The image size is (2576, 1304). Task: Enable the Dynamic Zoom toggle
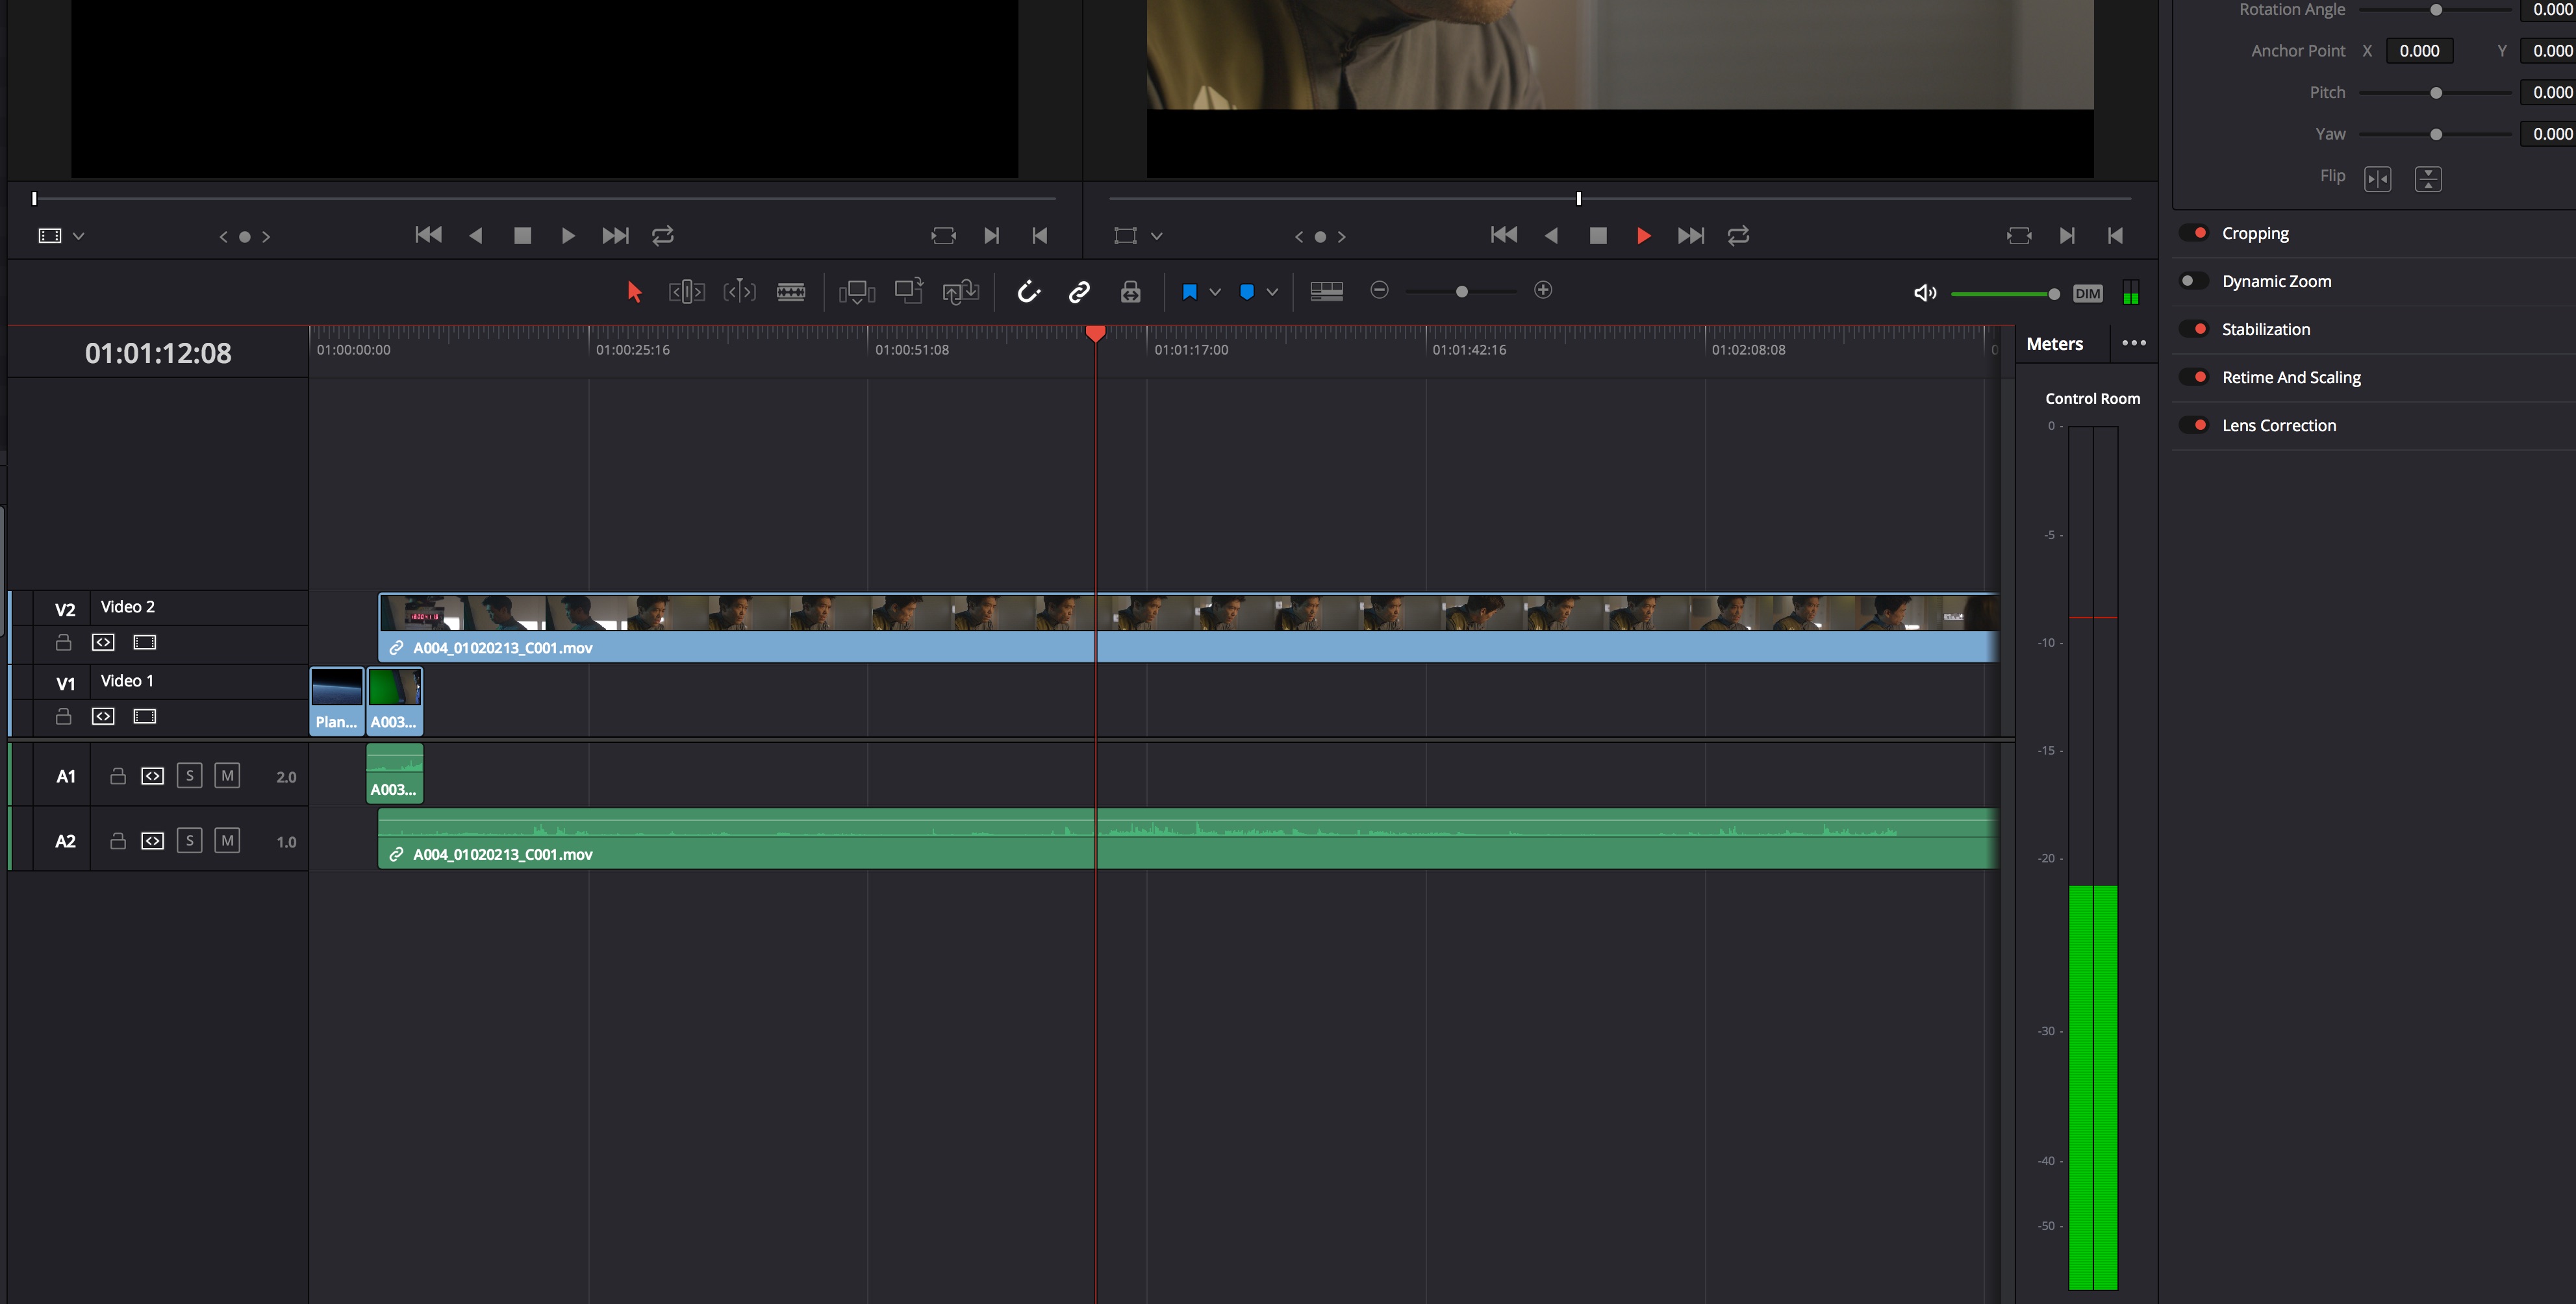[x=2194, y=281]
